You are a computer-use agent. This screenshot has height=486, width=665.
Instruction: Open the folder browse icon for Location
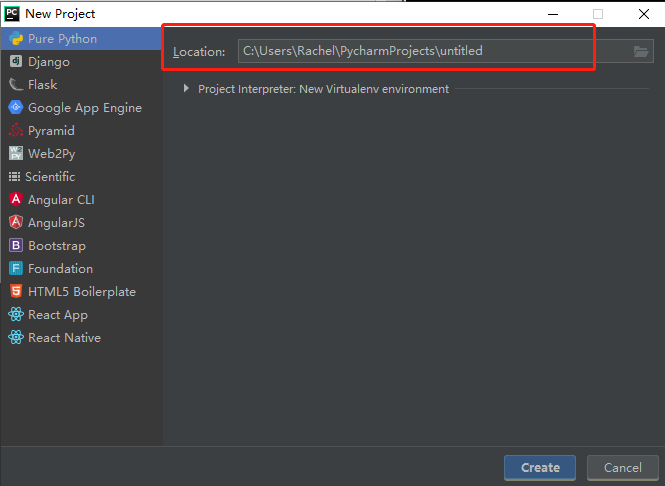pos(641,51)
